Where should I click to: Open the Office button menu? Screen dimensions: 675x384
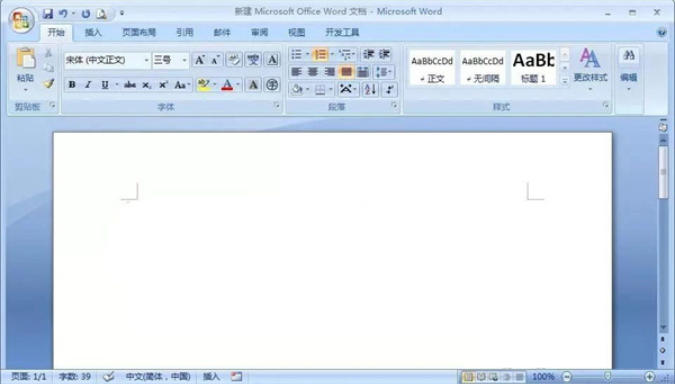[x=21, y=20]
